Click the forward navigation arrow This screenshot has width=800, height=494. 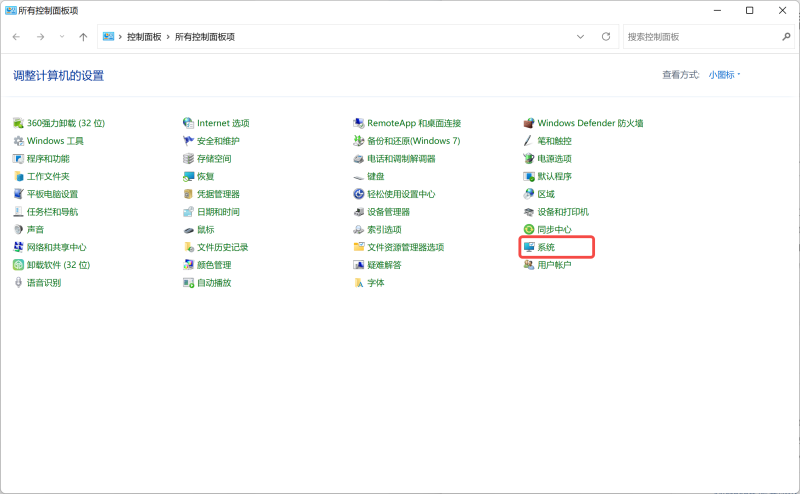coord(40,37)
